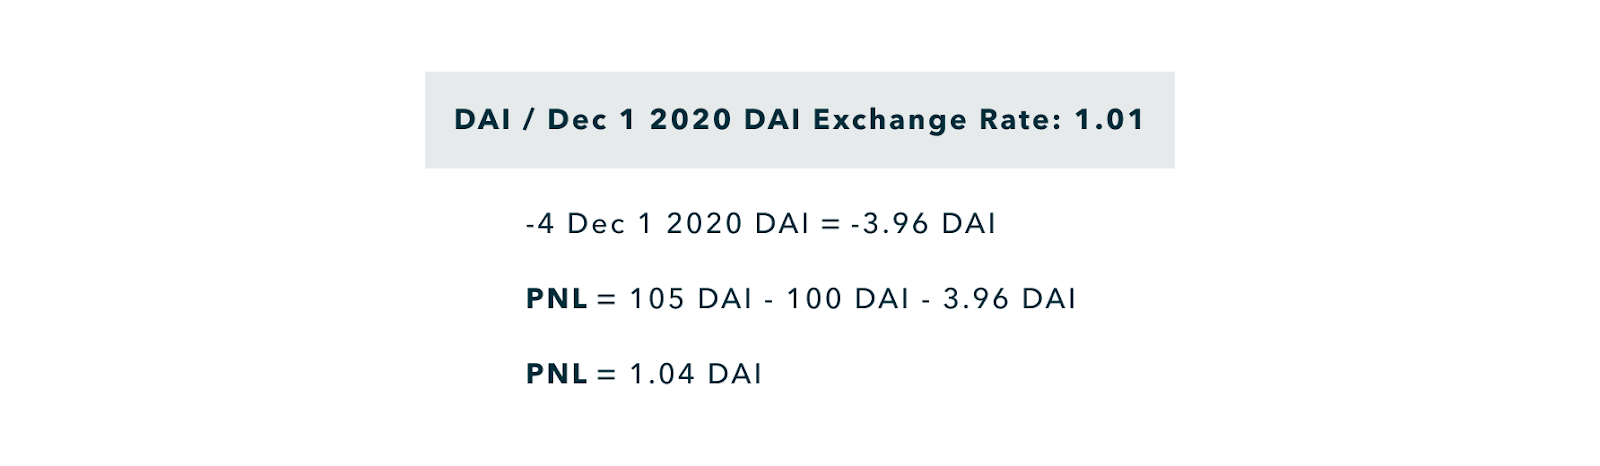Image resolution: width=1600 pixels, height=466 pixels.
Task: Click the gray exchange rate header box
Action: (x=799, y=120)
